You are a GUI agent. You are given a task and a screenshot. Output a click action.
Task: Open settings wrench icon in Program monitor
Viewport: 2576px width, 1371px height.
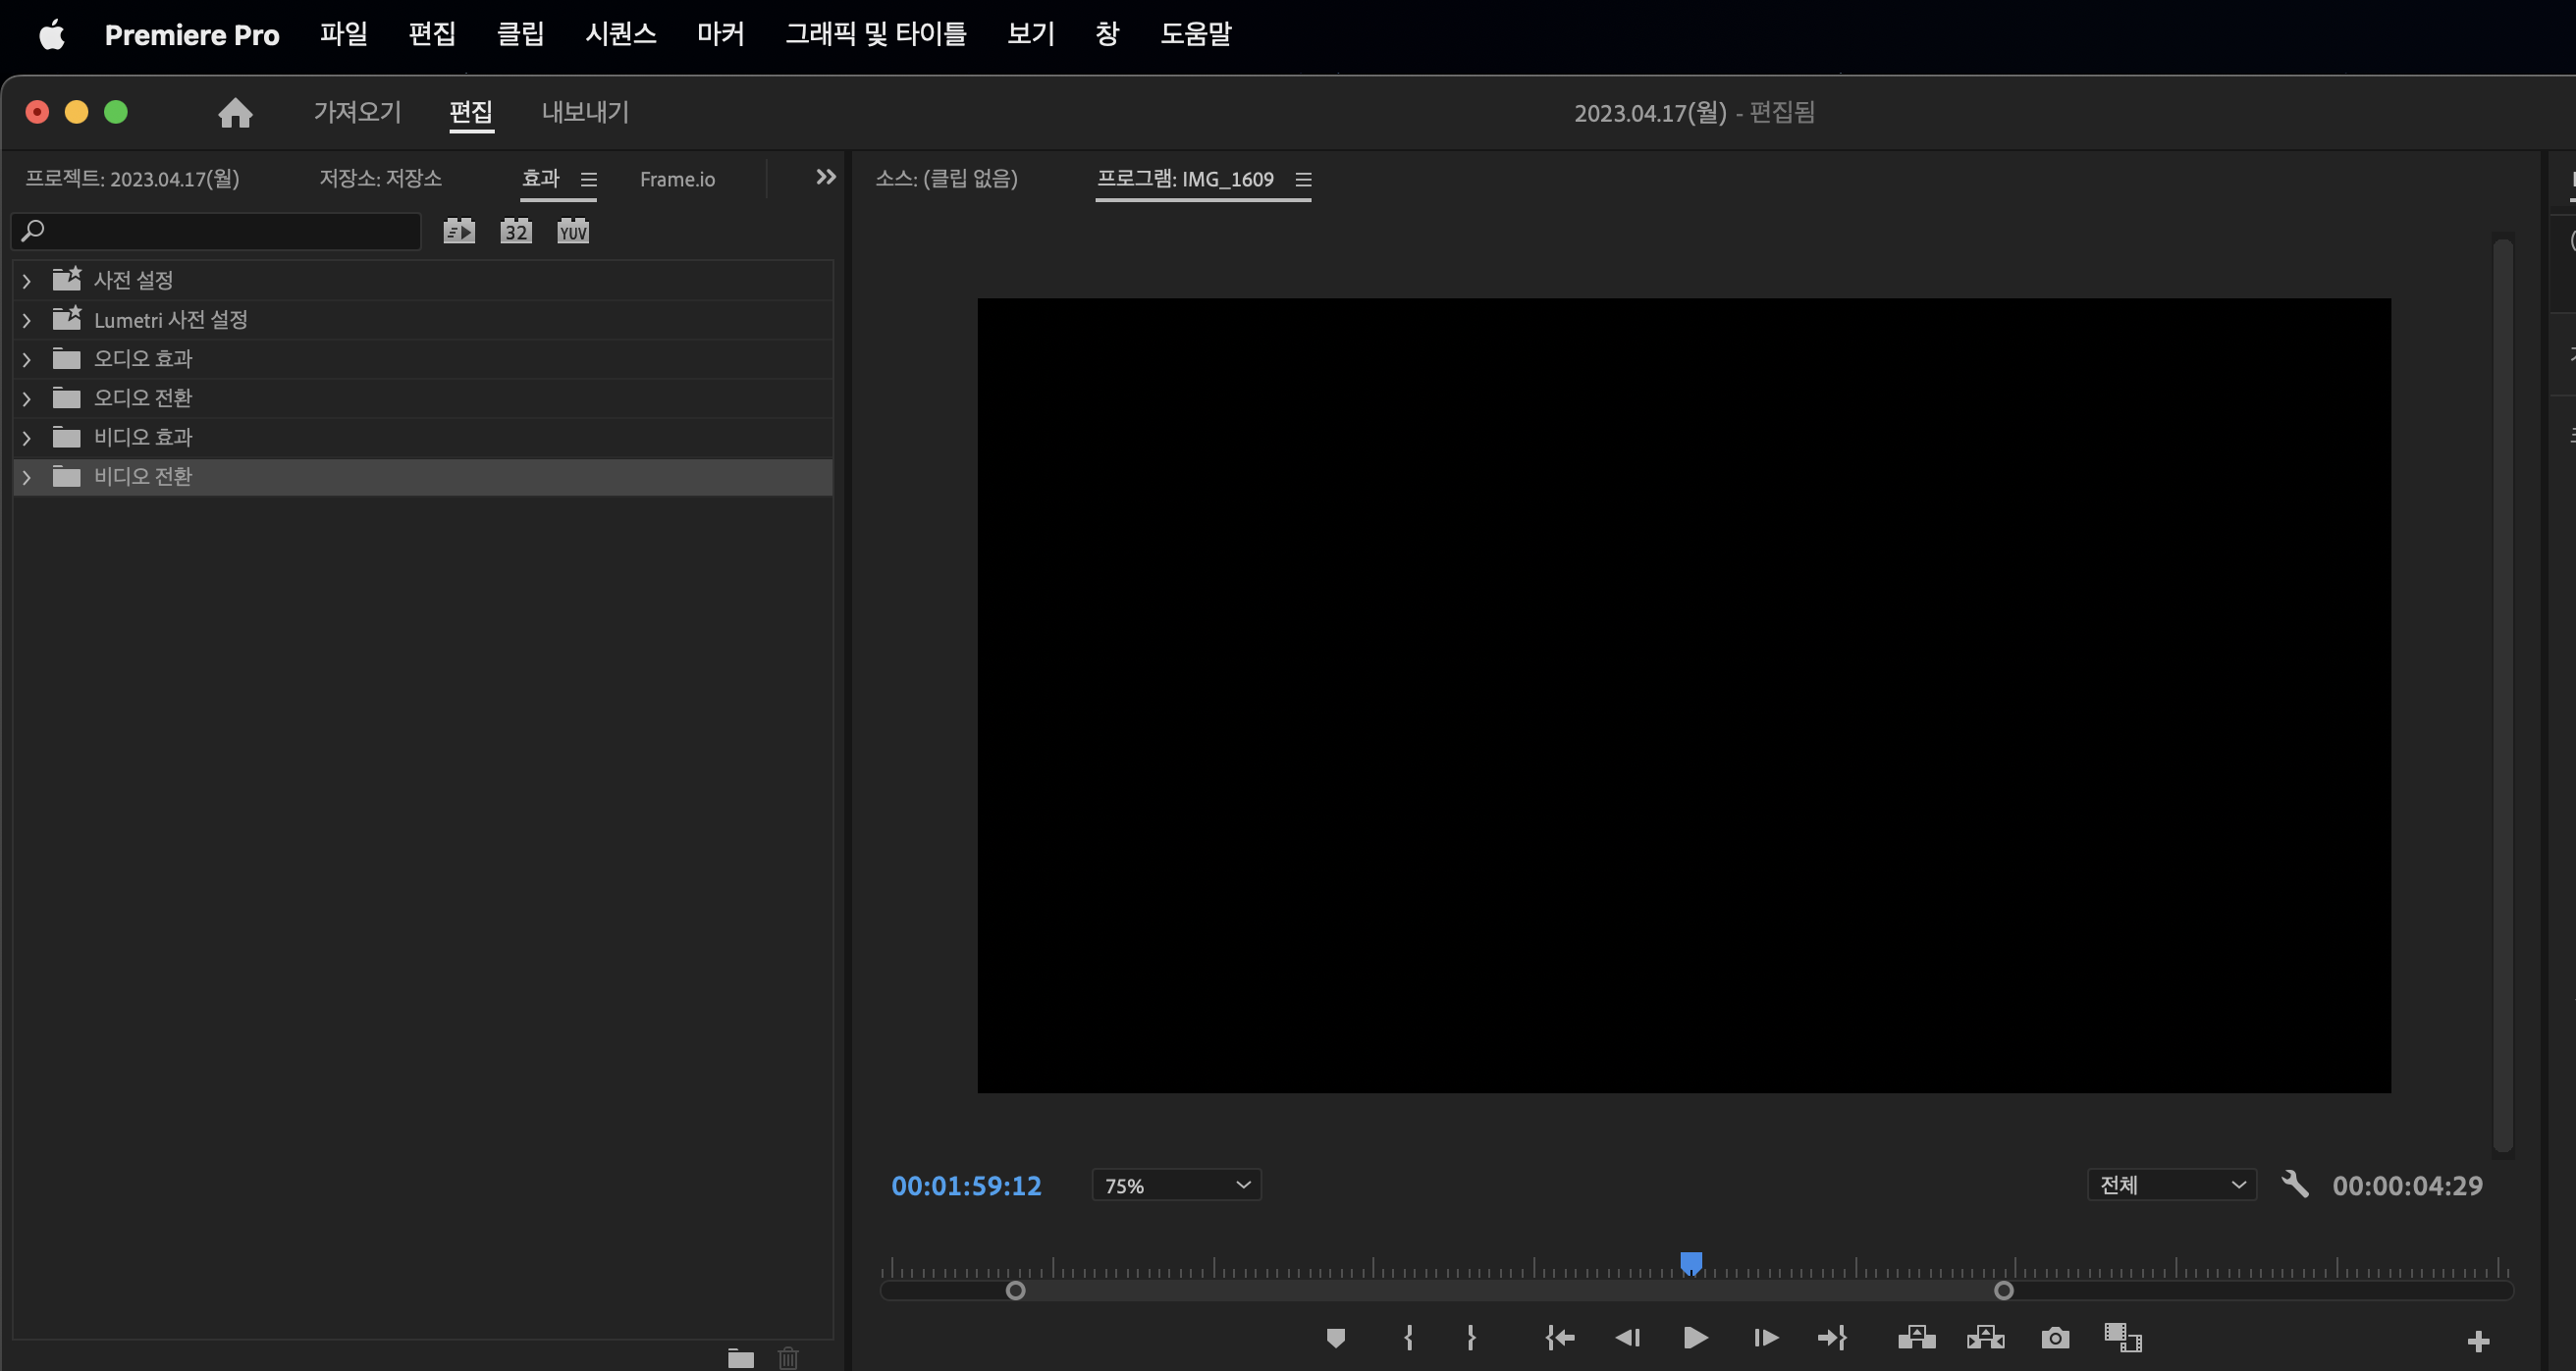pyautogui.click(x=2295, y=1185)
